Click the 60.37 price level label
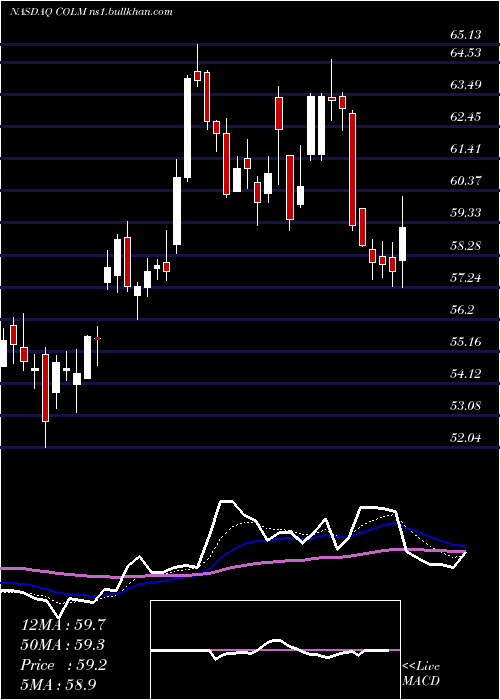 (465, 181)
